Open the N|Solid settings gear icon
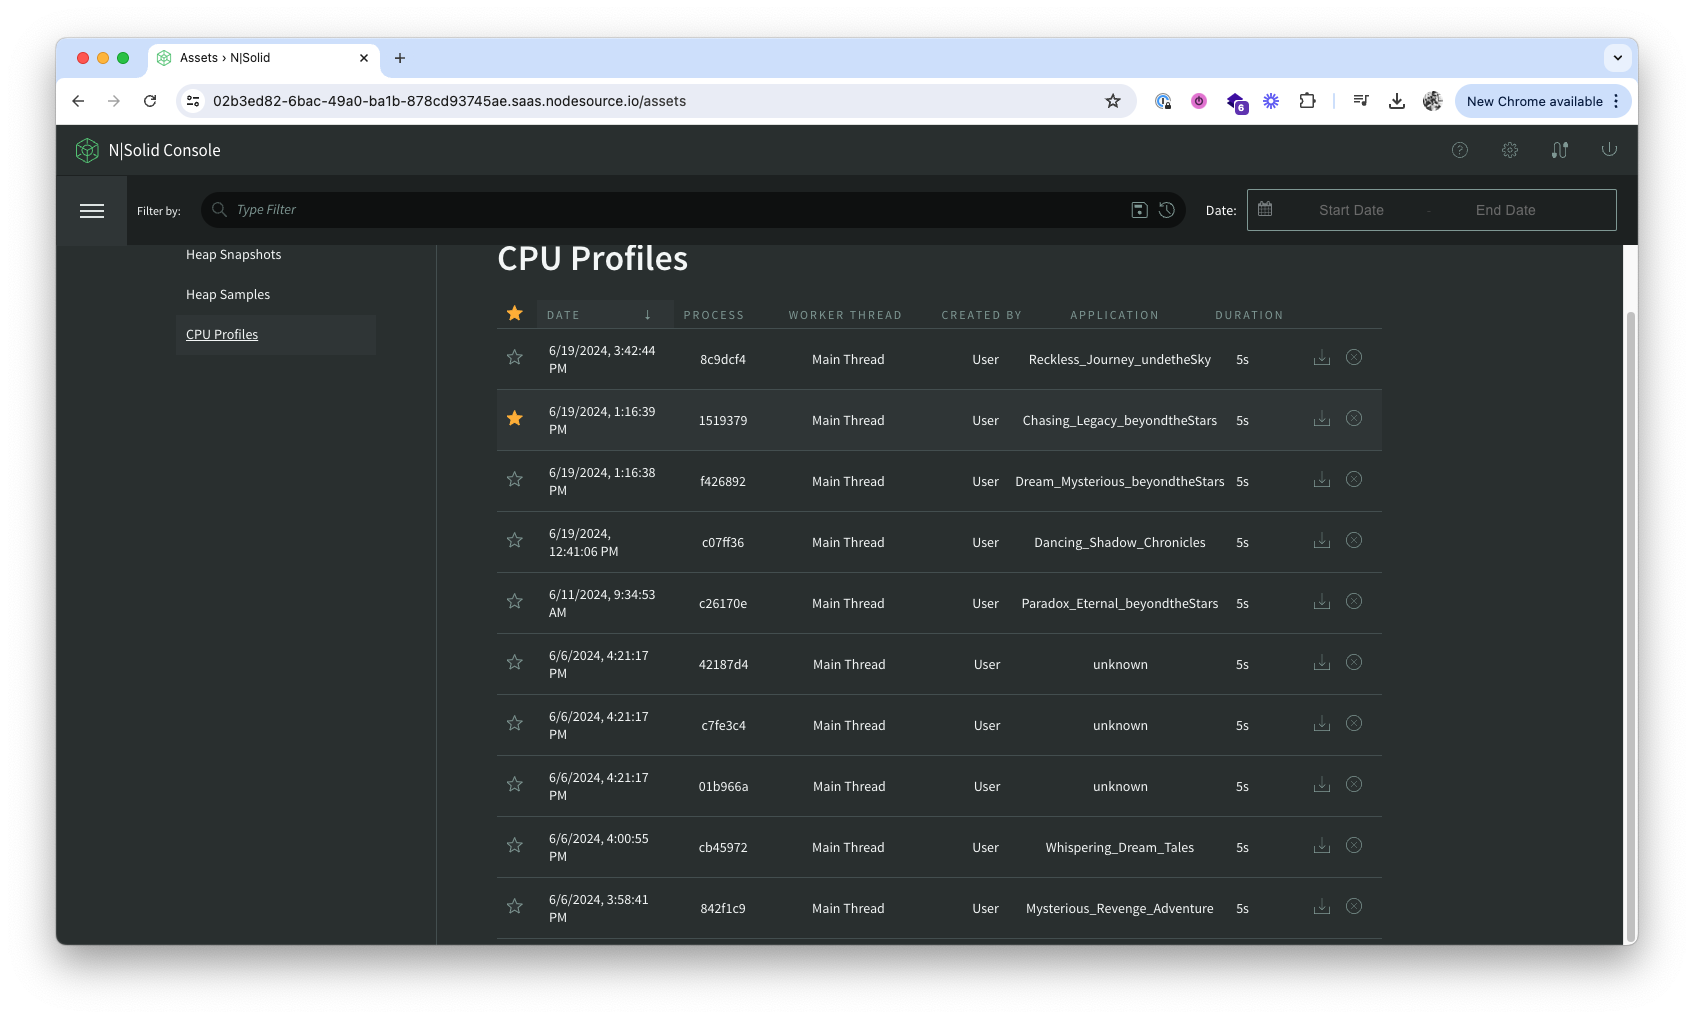The height and width of the screenshot is (1019, 1694). click(1510, 150)
